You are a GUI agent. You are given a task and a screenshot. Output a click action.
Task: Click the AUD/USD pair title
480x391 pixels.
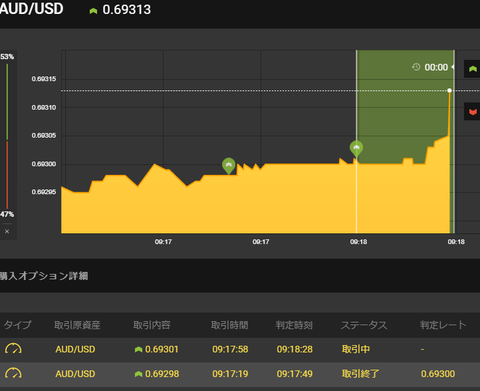pyautogui.click(x=31, y=9)
